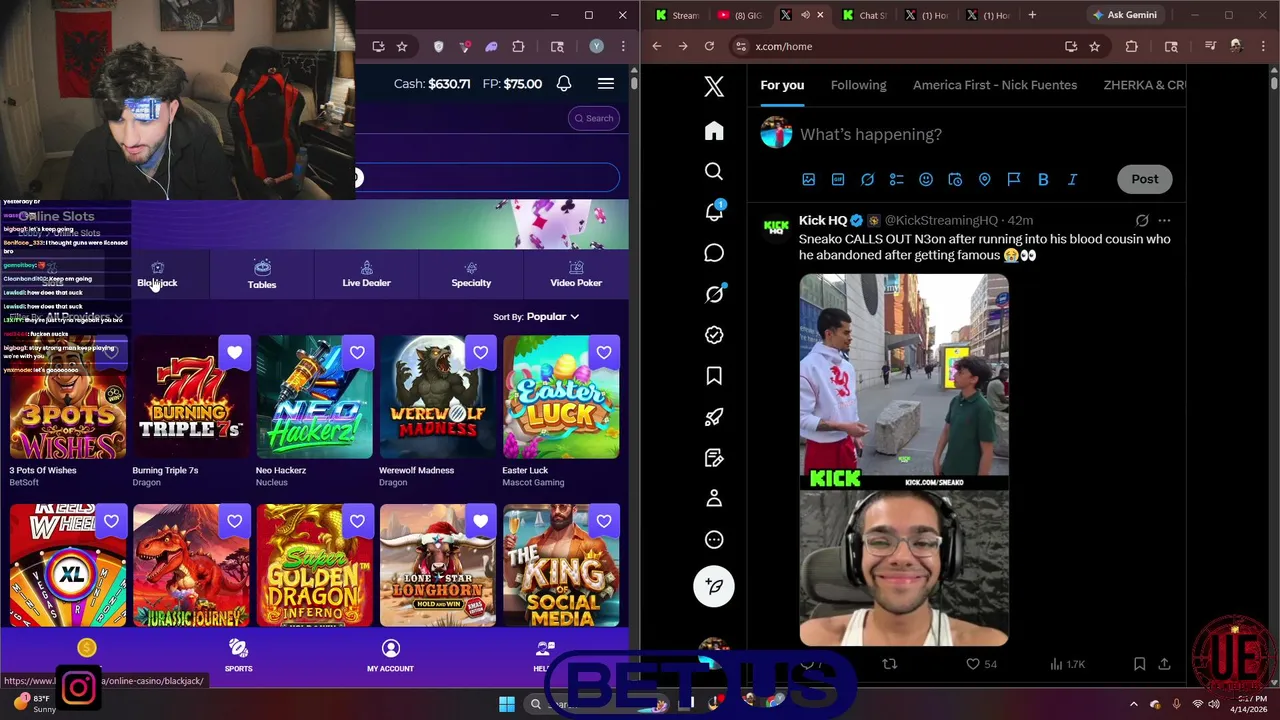Open America First - Nick Fuentes tab
The image size is (1280, 720).
tap(995, 85)
